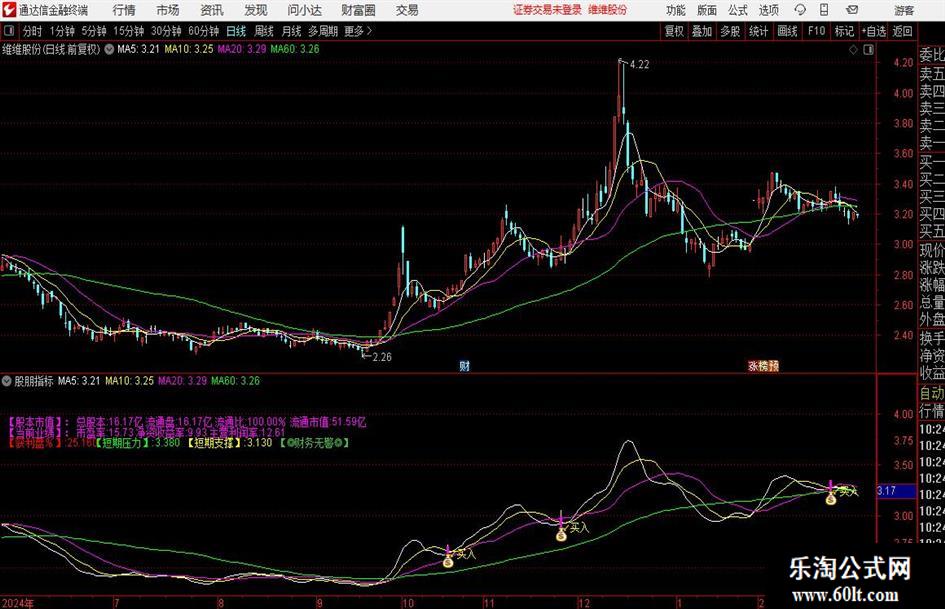Viewport: 945px width, 609px height.
Task: Open the 选项 menu
Action: (768, 10)
